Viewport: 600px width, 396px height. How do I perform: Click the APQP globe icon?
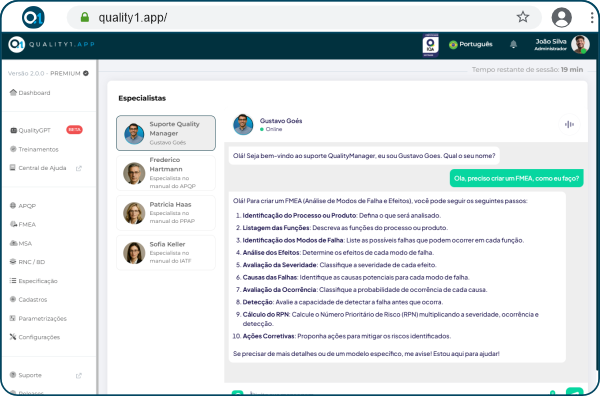13,205
